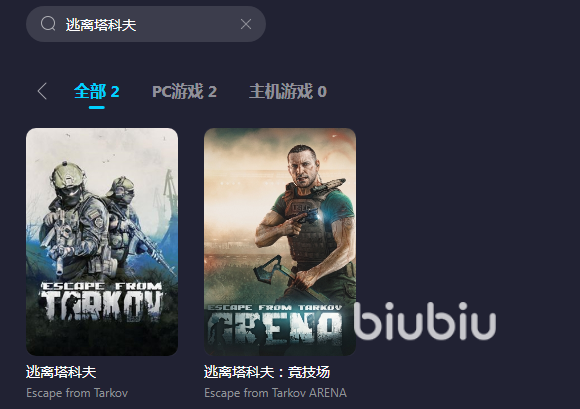The height and width of the screenshot is (409, 580).
Task: Click the cyan underline beneath 全部 tab
Action: [x=97, y=108]
